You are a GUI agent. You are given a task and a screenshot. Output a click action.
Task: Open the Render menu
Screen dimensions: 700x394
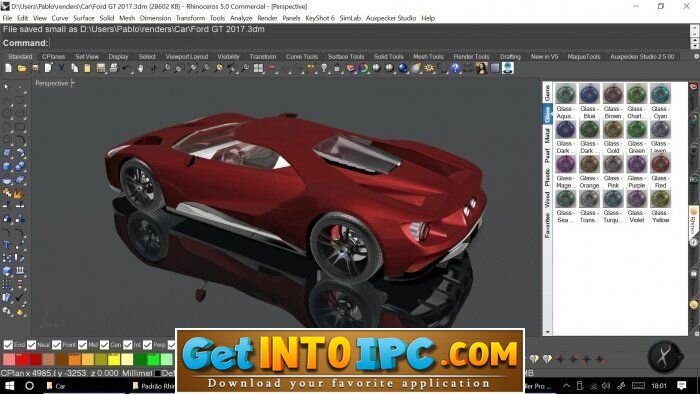tap(267, 18)
